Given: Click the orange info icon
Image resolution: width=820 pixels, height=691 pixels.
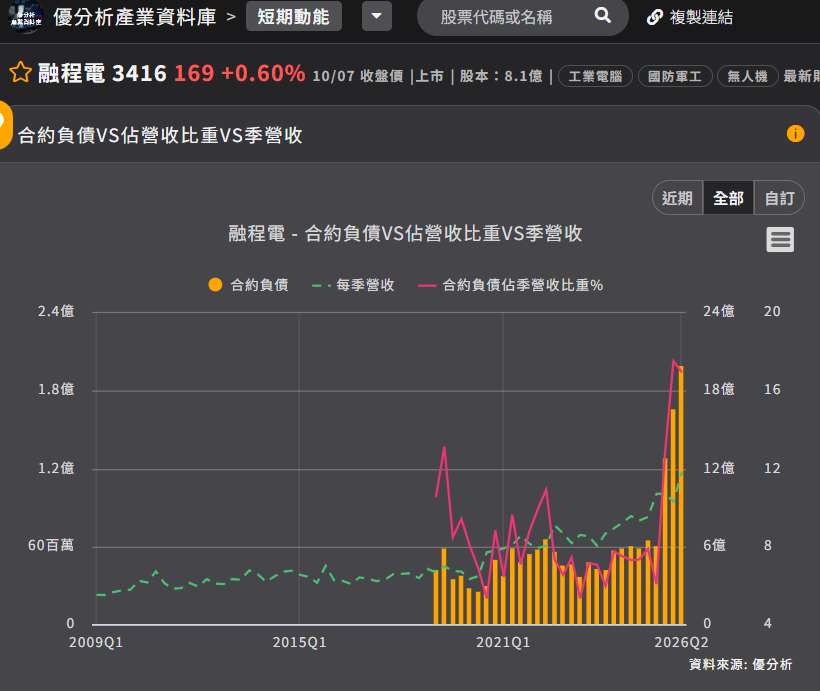Looking at the screenshot, I should click(795, 133).
